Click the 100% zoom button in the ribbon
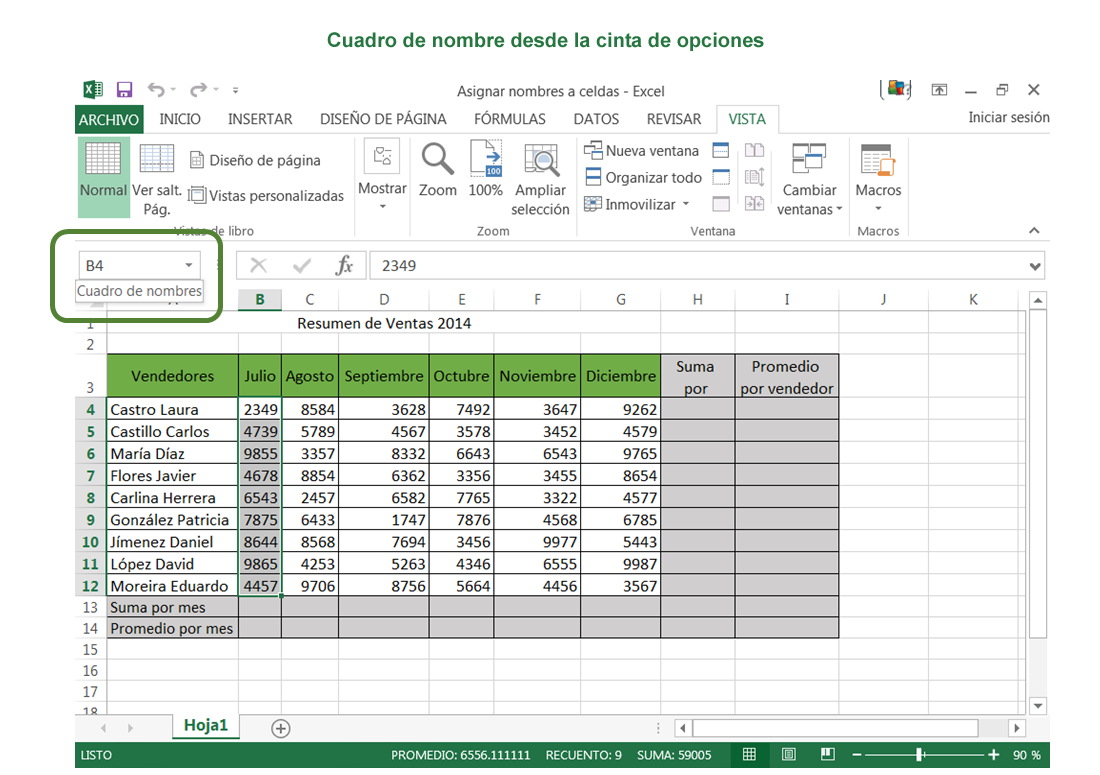1100x775 pixels. click(x=485, y=169)
